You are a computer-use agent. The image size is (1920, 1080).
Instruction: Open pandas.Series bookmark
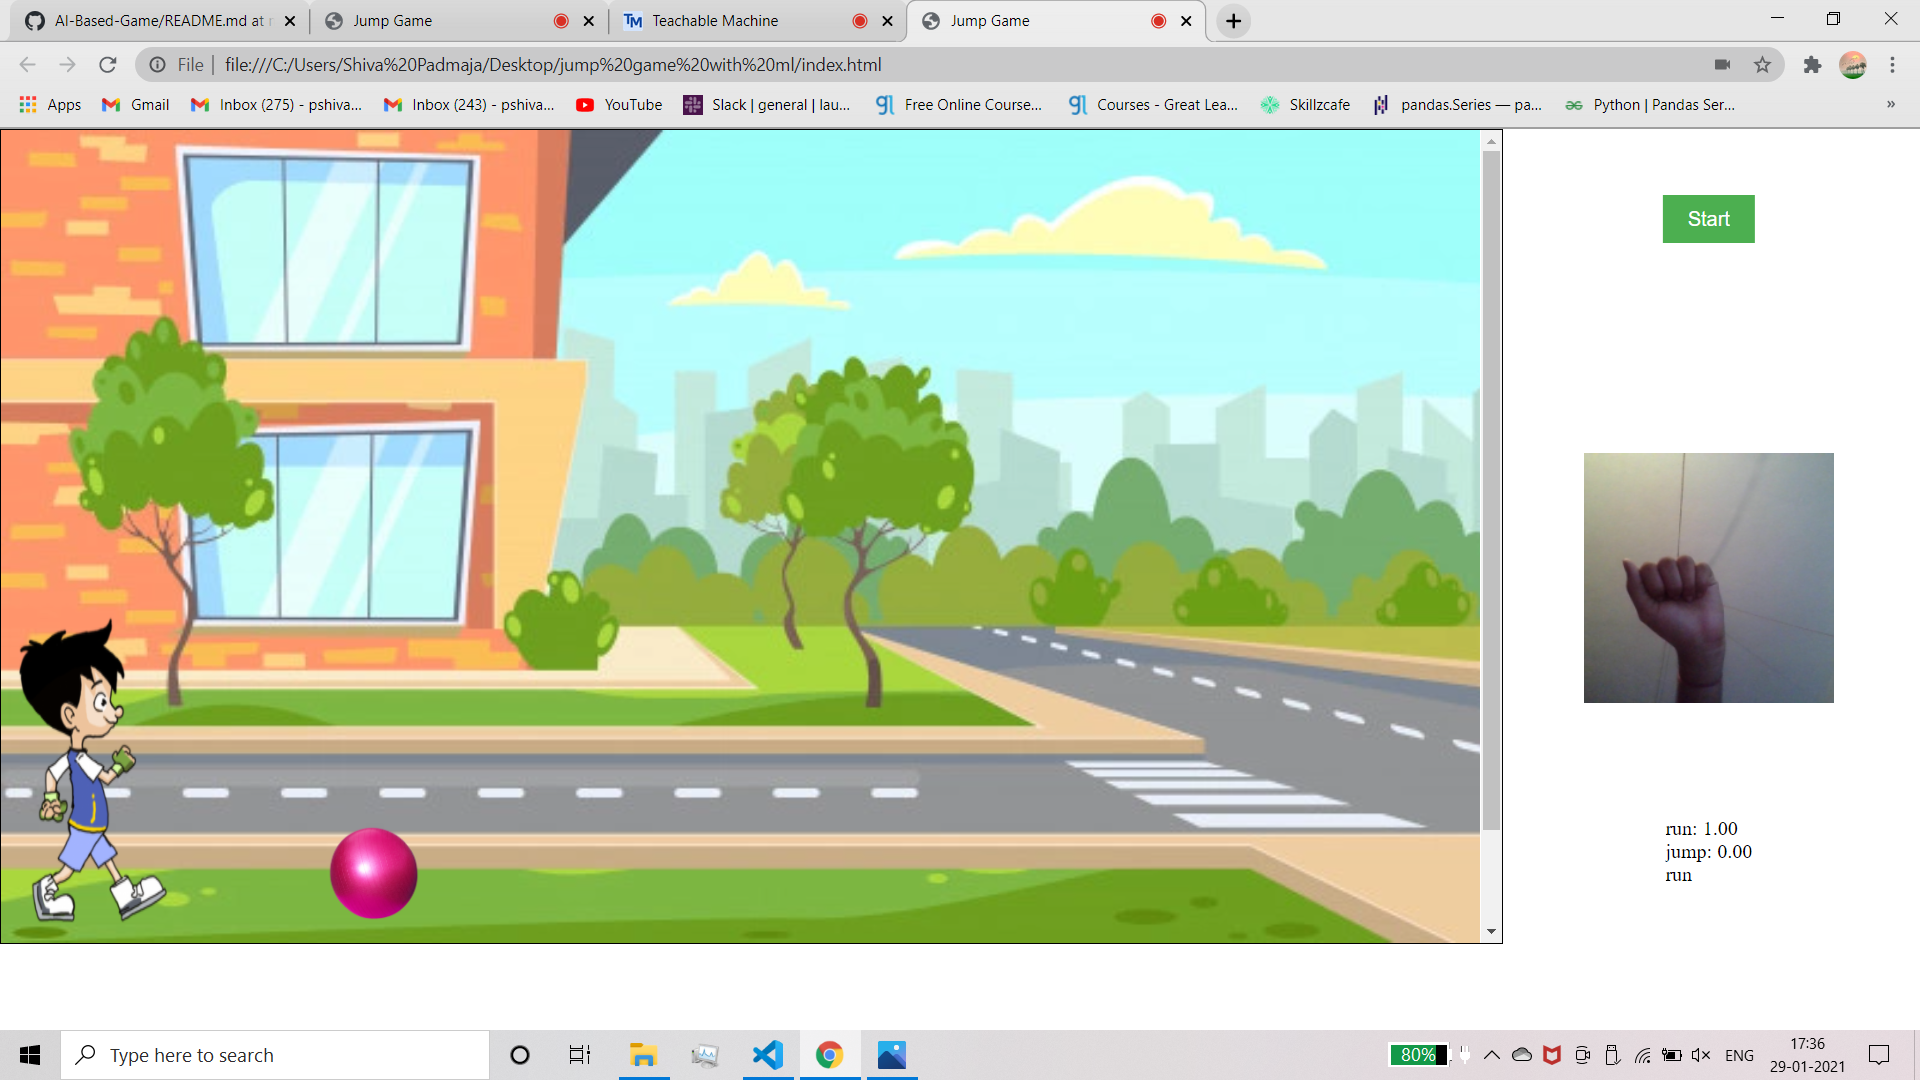point(1457,105)
